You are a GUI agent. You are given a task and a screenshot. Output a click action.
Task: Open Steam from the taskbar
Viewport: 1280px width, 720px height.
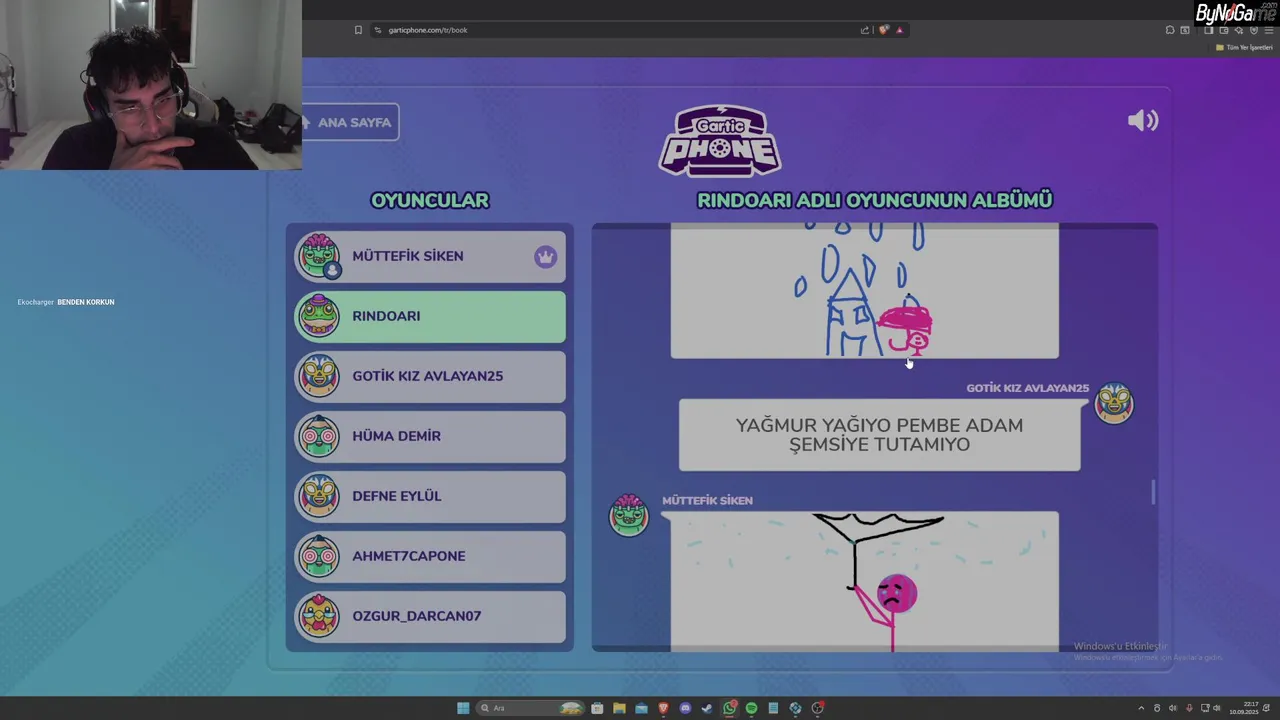point(707,708)
